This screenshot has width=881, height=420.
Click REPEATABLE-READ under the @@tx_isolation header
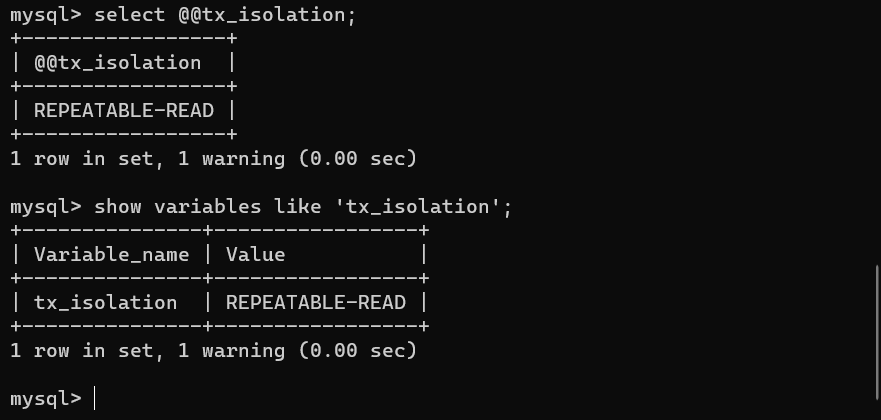(124, 111)
